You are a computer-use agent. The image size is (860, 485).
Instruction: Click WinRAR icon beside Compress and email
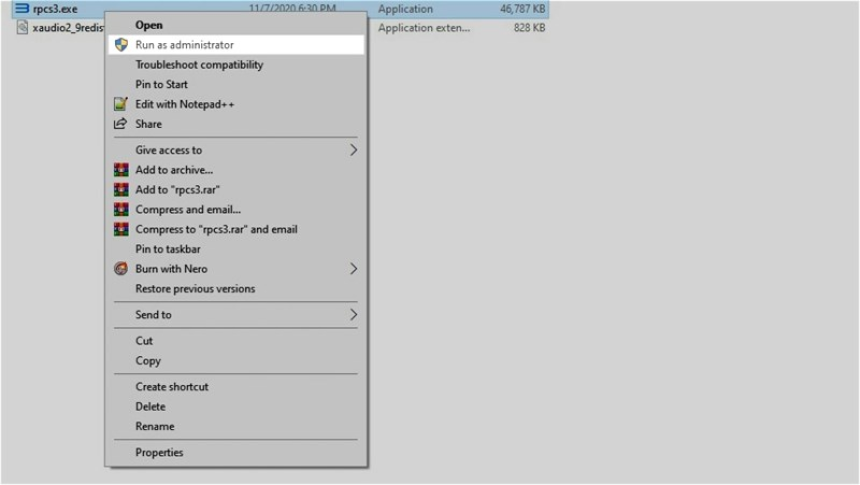coord(121,209)
